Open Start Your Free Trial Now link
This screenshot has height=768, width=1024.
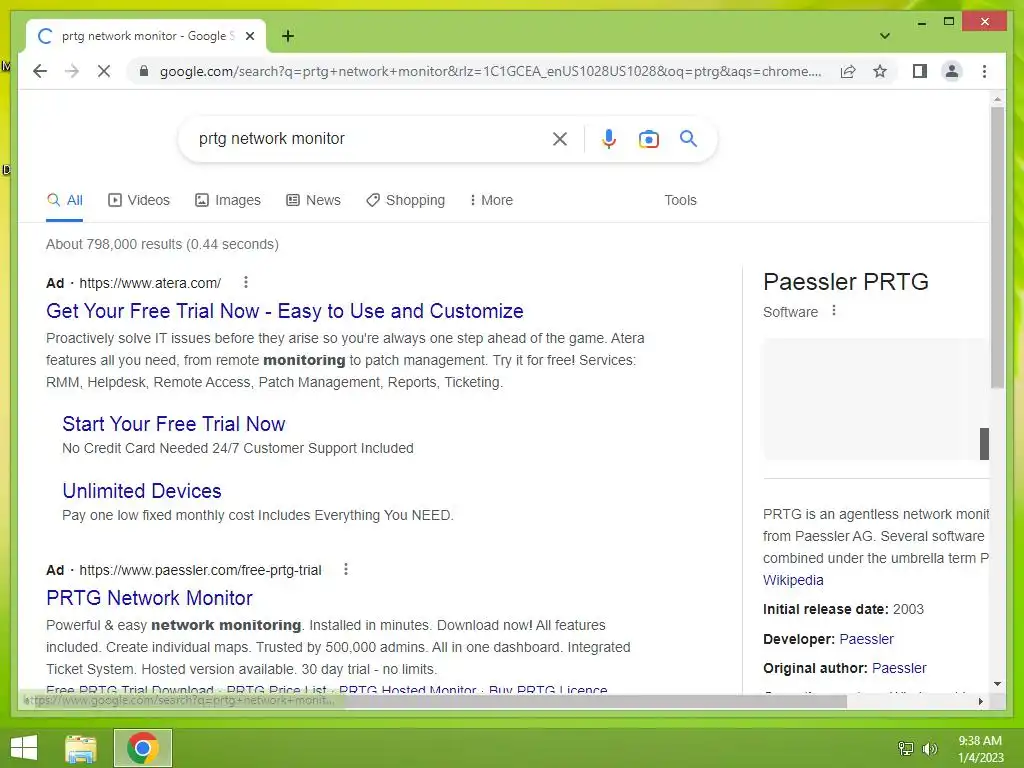pos(174,424)
